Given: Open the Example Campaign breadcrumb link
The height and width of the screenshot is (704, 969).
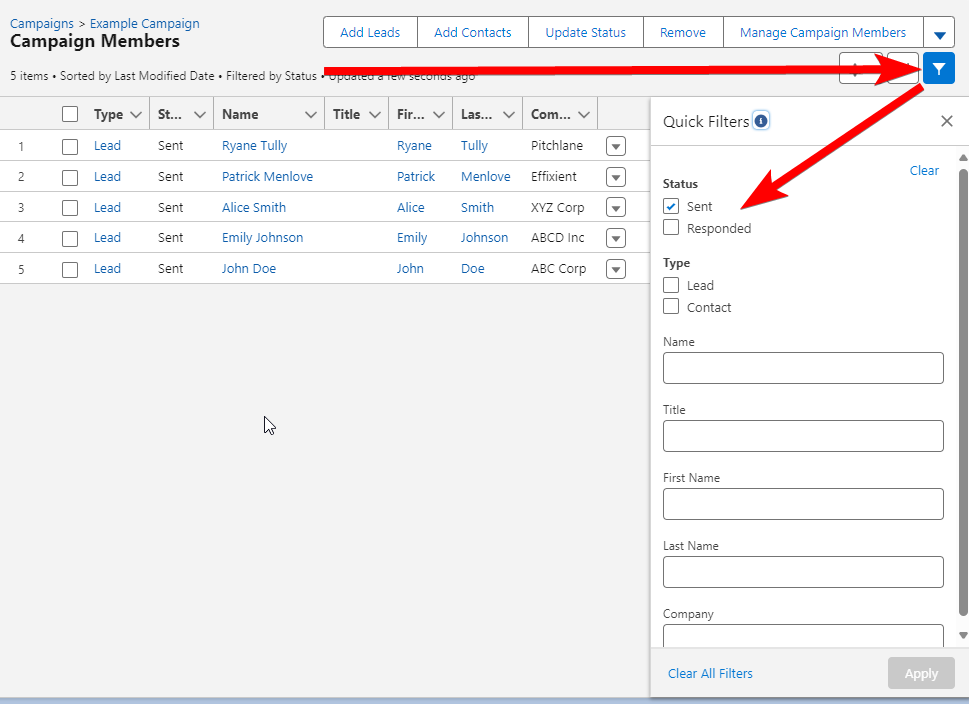Looking at the screenshot, I should pos(145,23).
